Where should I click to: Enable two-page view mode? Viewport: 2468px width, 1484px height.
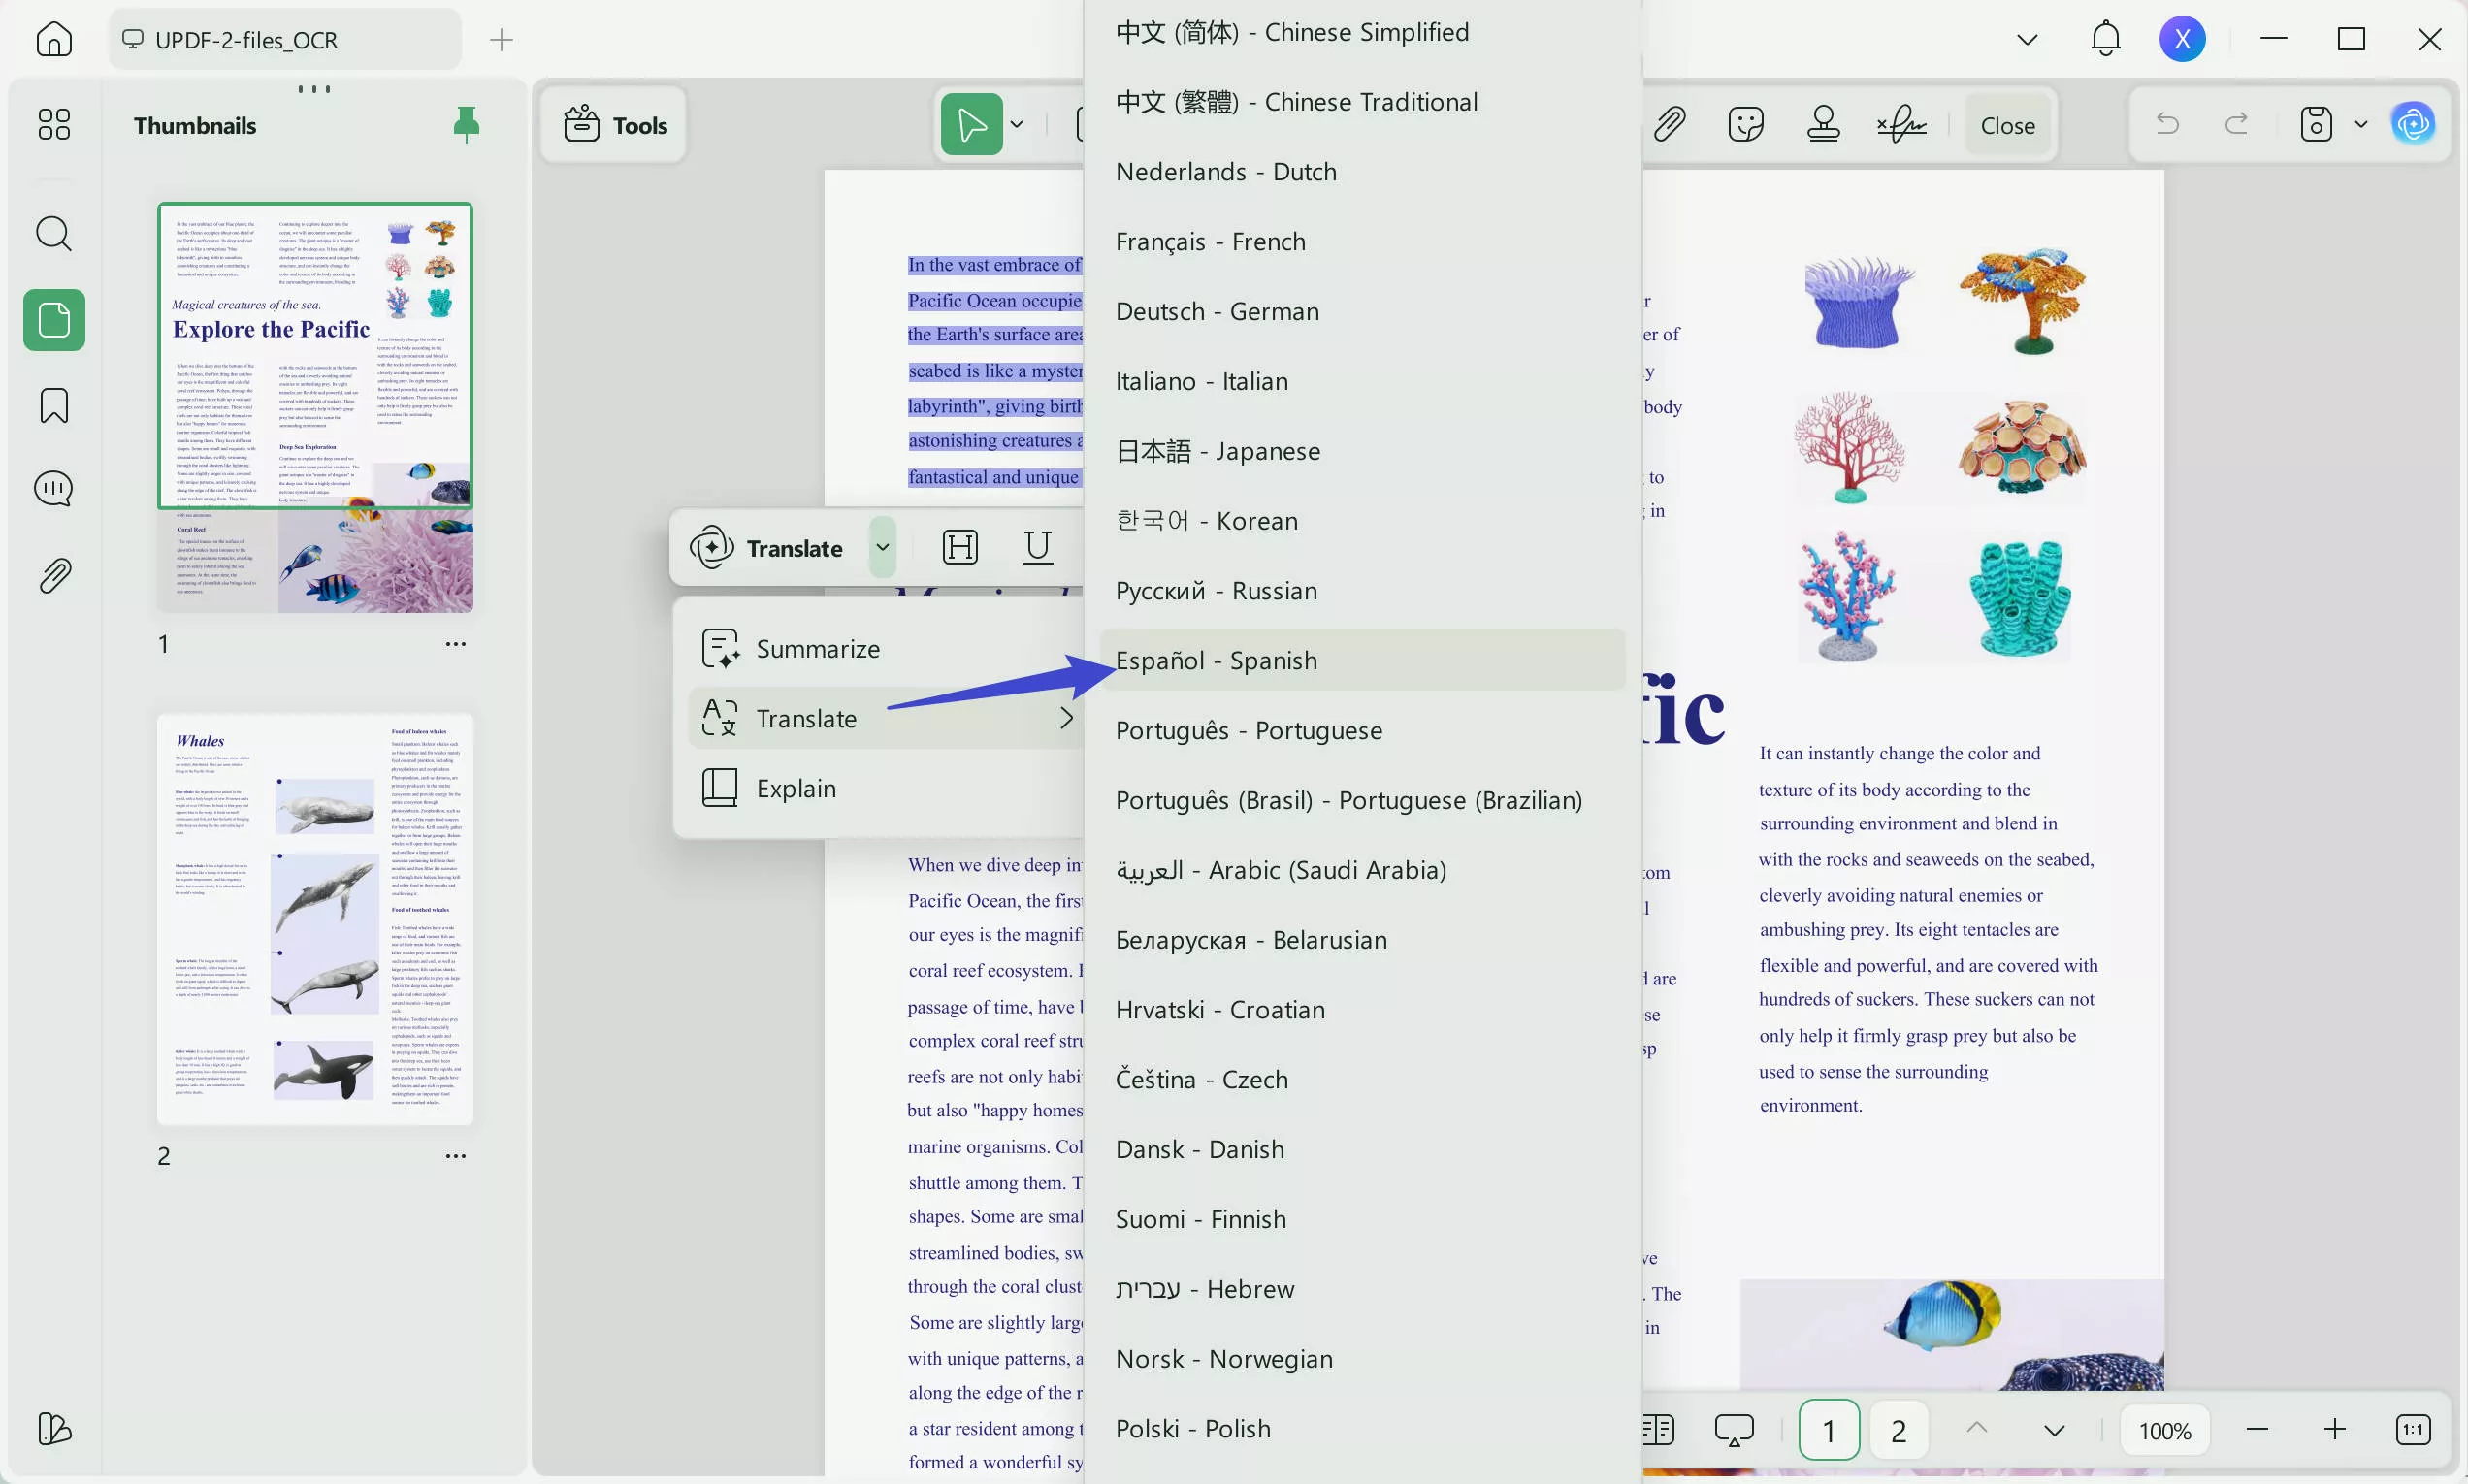(x=1658, y=1430)
